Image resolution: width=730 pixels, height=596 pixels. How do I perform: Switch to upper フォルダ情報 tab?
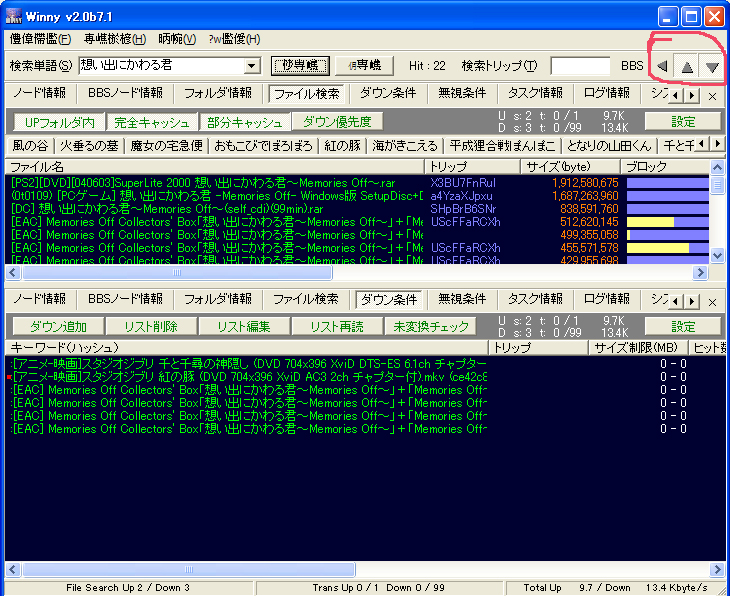(217, 93)
